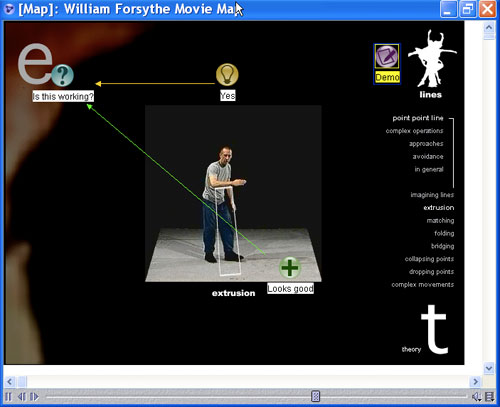Click the dancer video thumbnail
Image resolution: width=500 pixels, height=407 pixels.
(233, 193)
